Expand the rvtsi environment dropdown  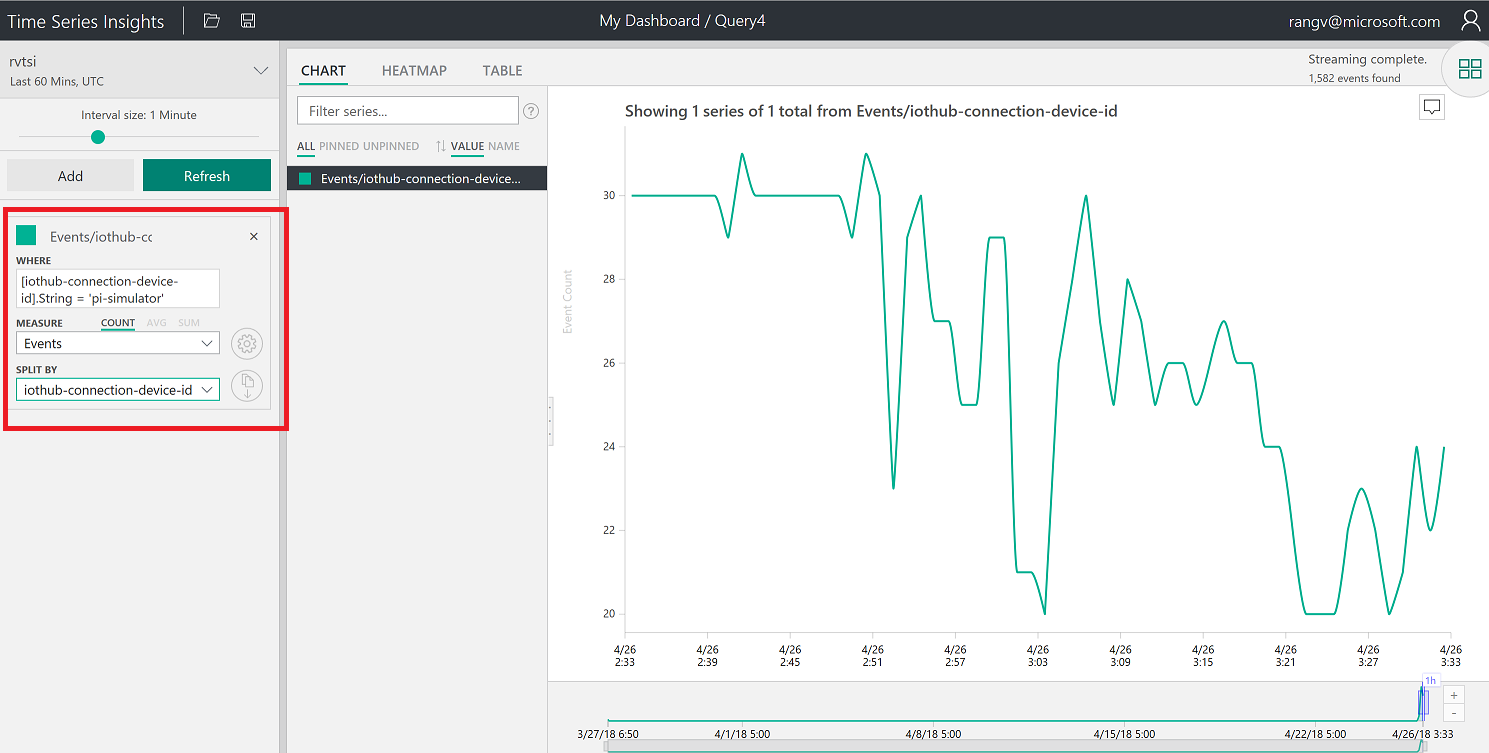[261, 70]
